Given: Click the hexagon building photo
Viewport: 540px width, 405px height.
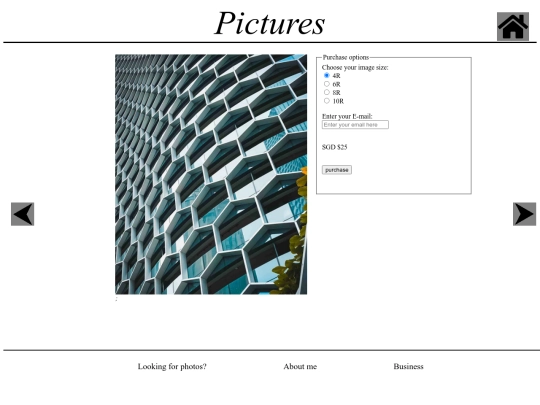Looking at the screenshot, I should pos(211,174).
